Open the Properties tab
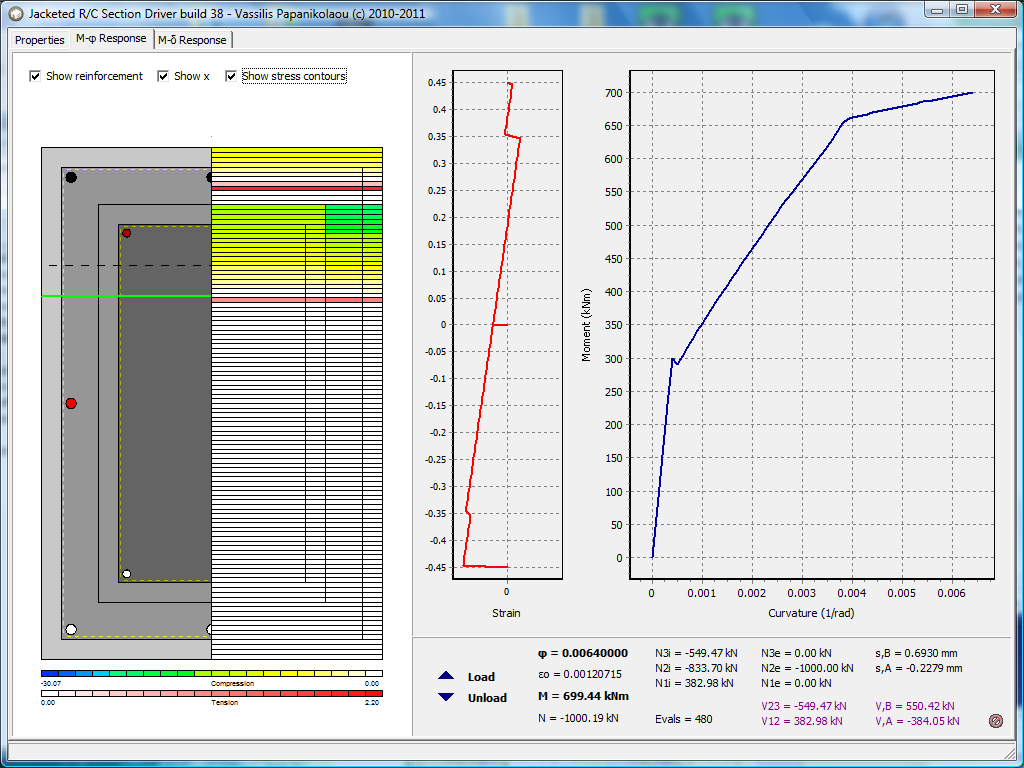The width and height of the screenshot is (1024, 768). [x=40, y=40]
